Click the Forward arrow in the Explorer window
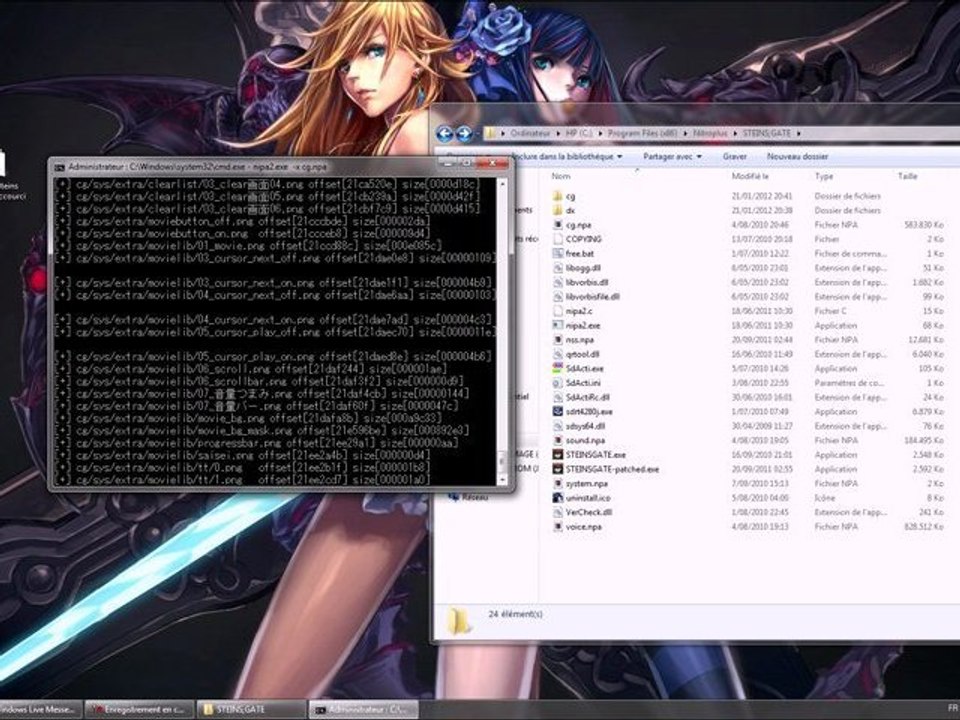The height and width of the screenshot is (720, 960). (x=465, y=133)
